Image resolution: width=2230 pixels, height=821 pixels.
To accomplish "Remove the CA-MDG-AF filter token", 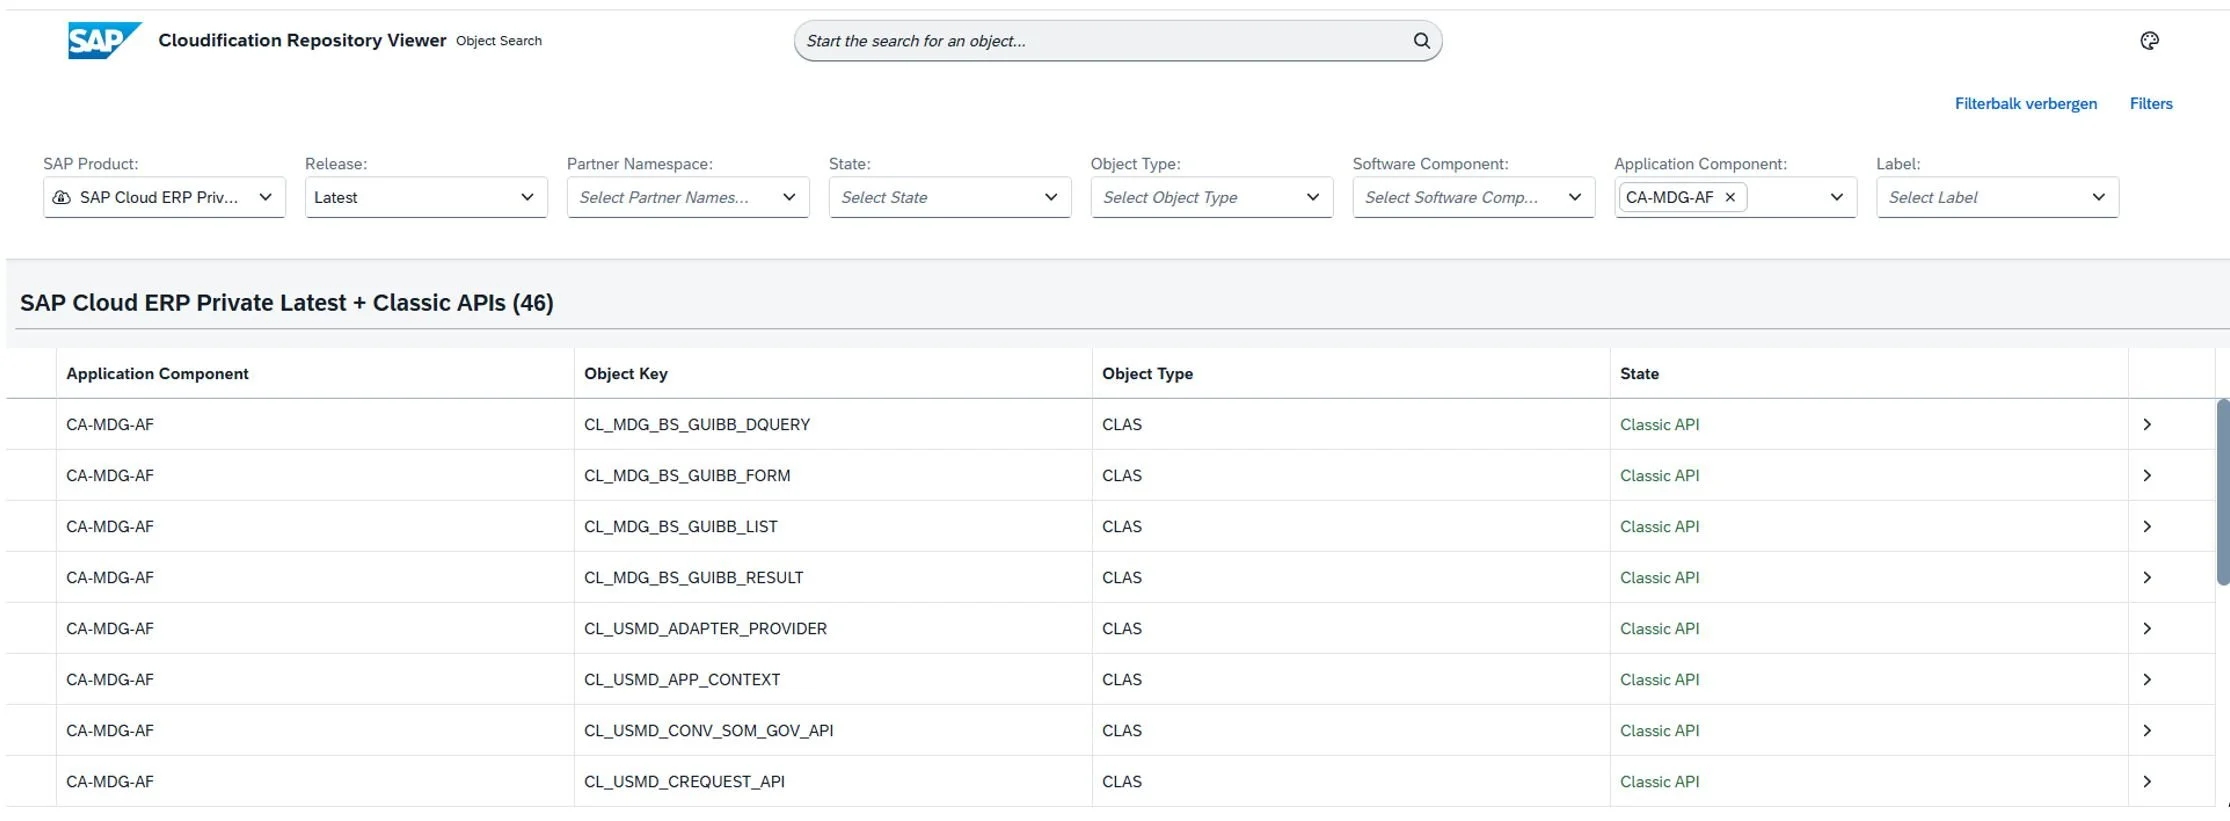I will point(1730,197).
